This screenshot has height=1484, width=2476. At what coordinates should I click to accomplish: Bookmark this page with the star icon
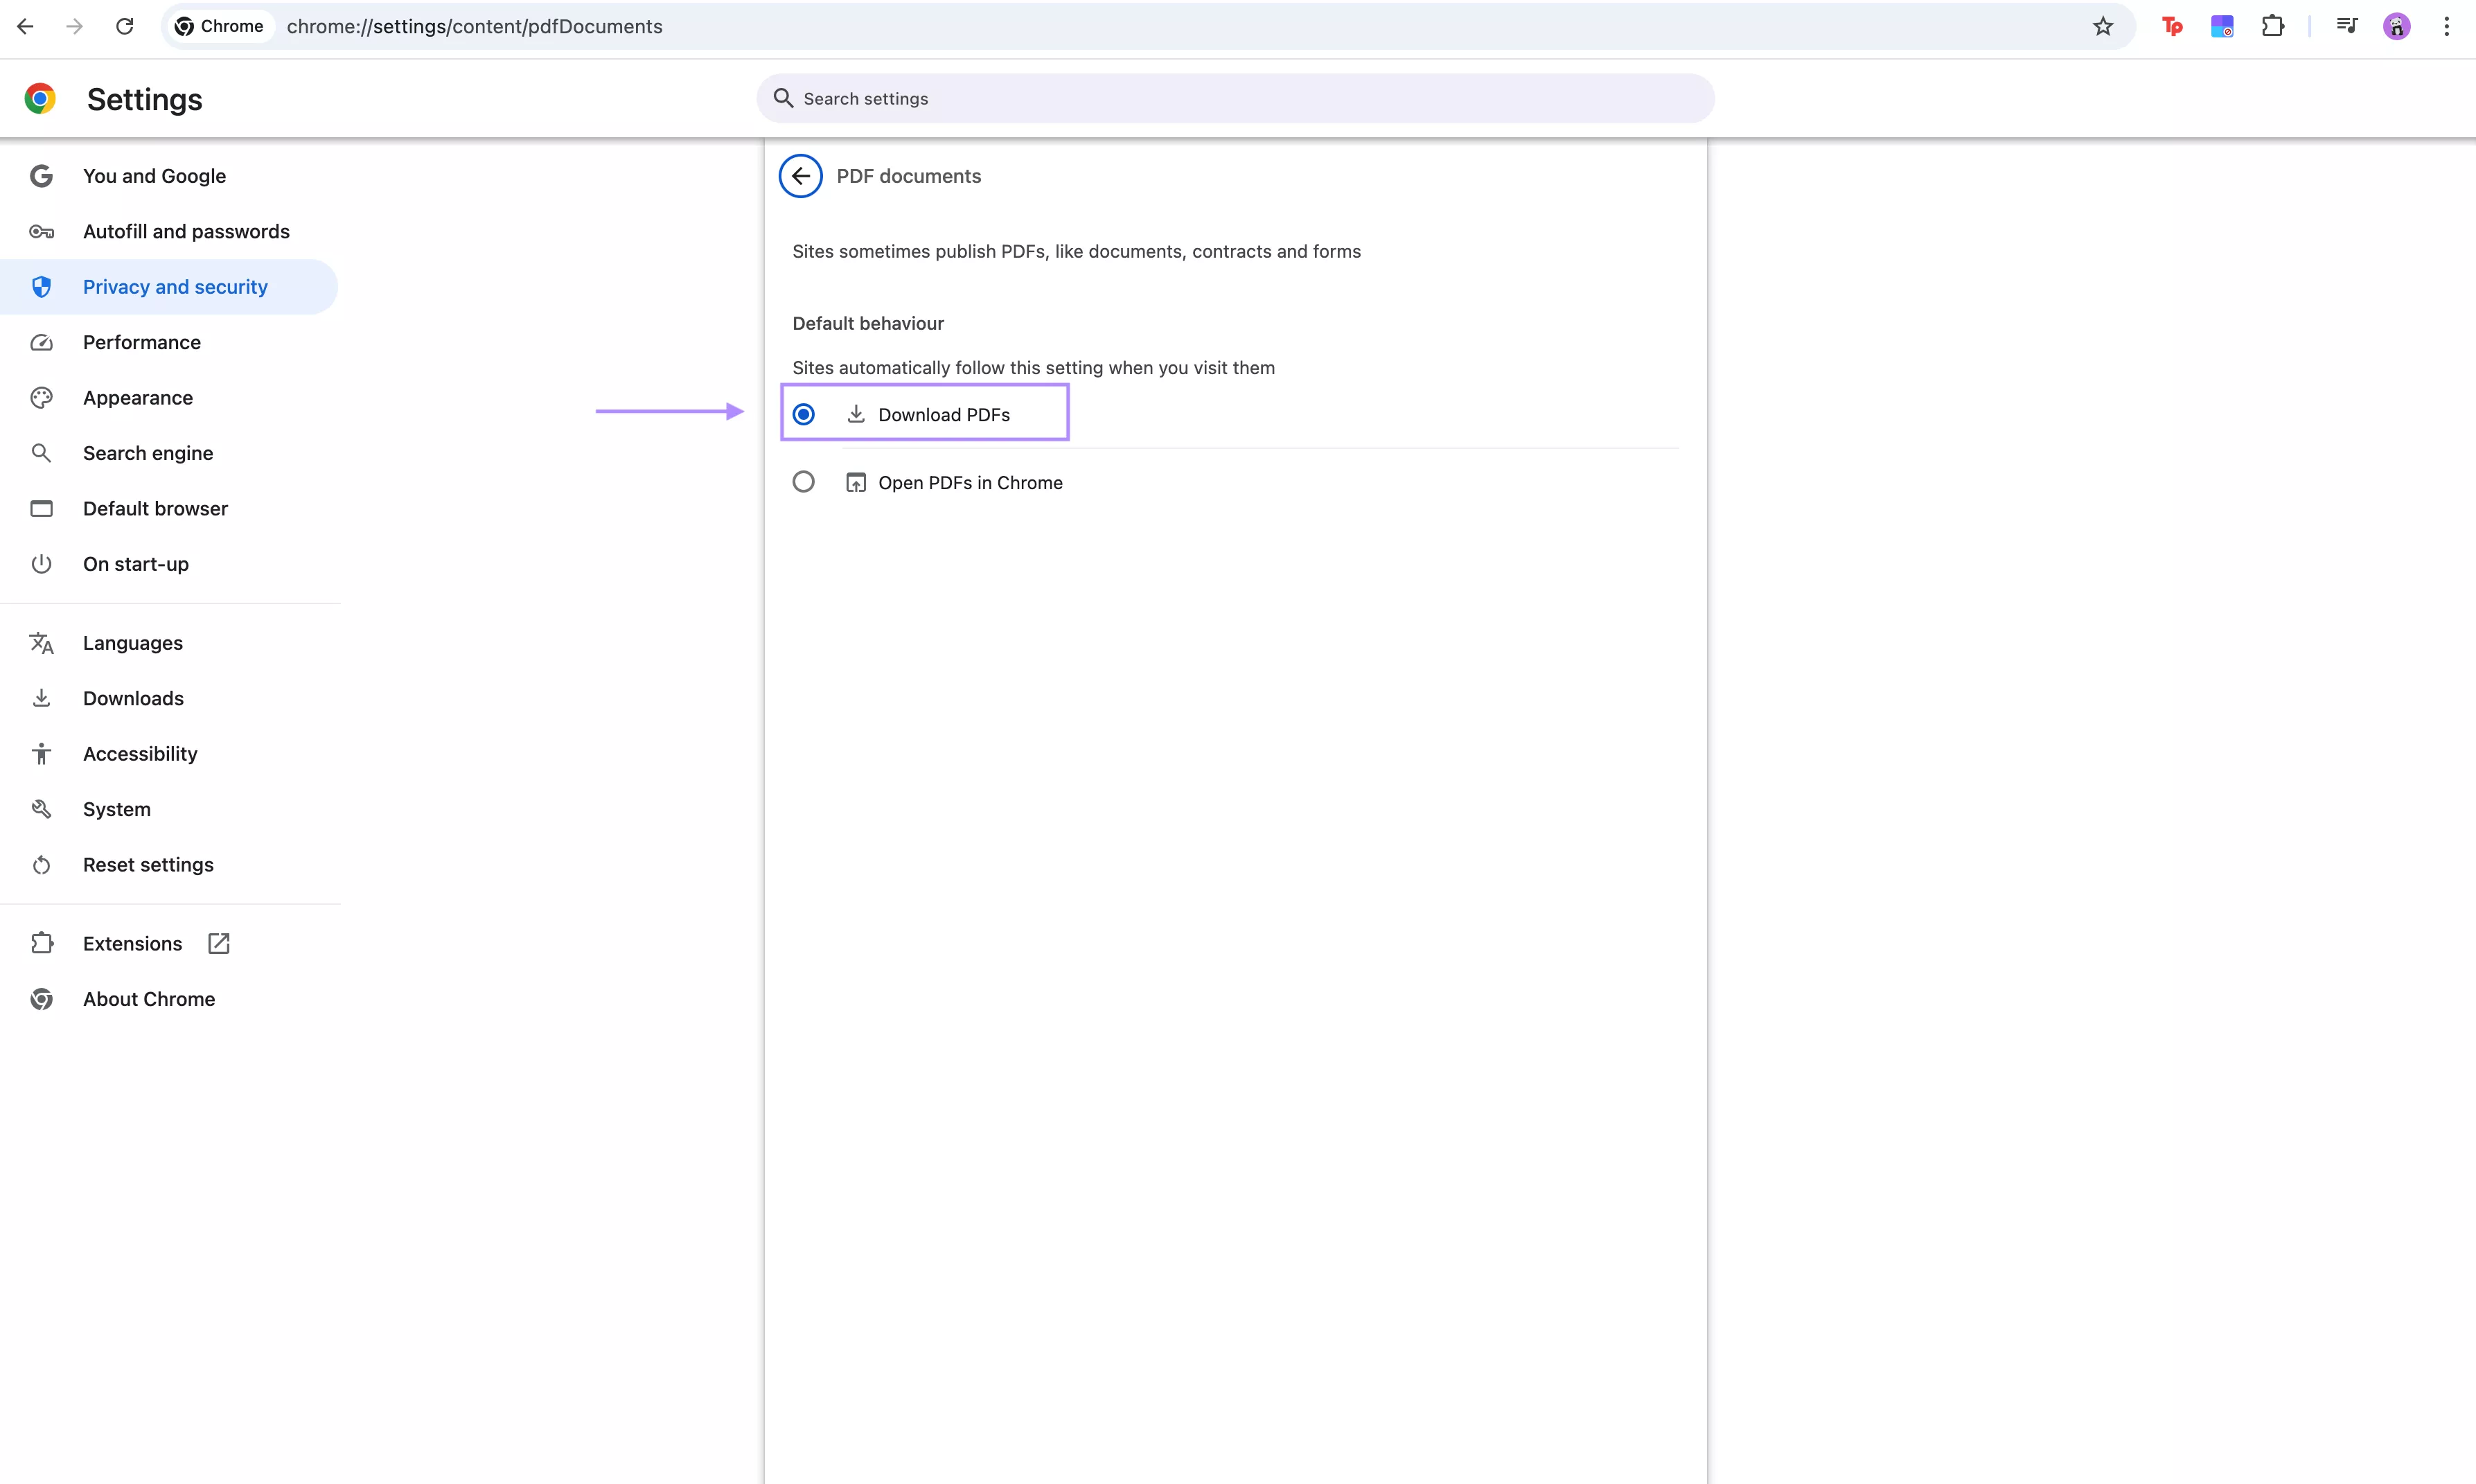point(2102,26)
